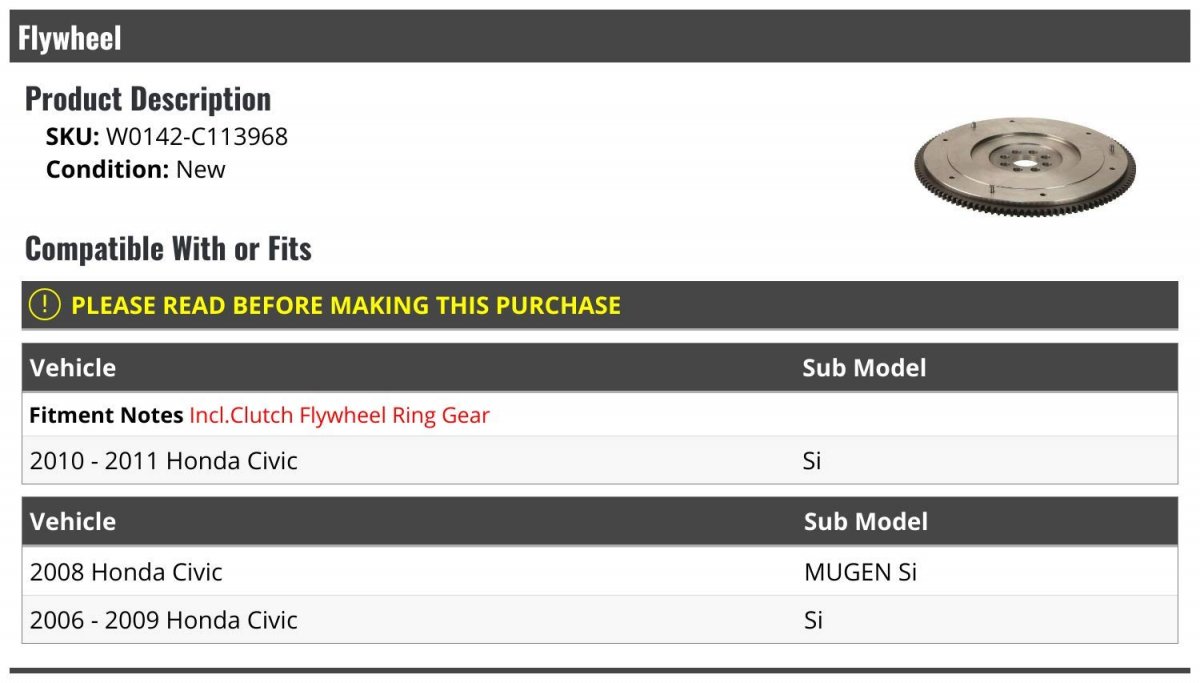Viewport: 1200px width, 683px height.
Task: Click the first table's Sub Model column header
Action: click(864, 367)
